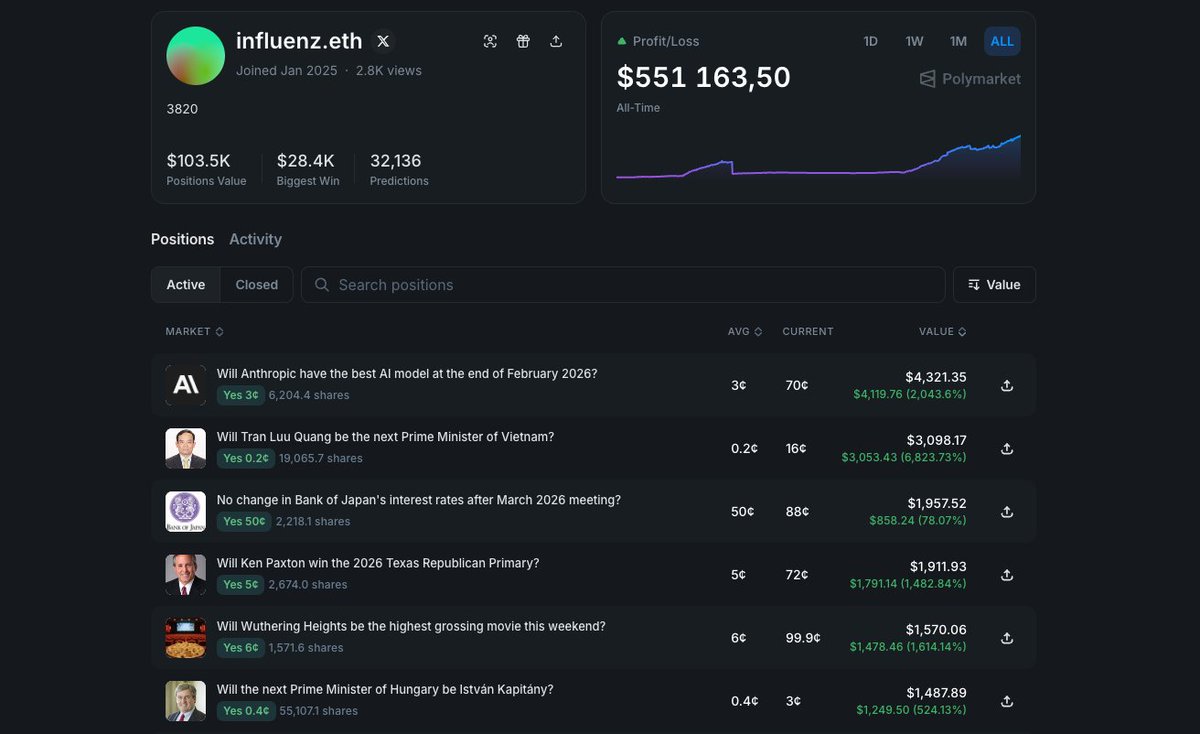Image resolution: width=1200 pixels, height=734 pixels.
Task: Click the Anthropic market logo
Action: click(186, 385)
